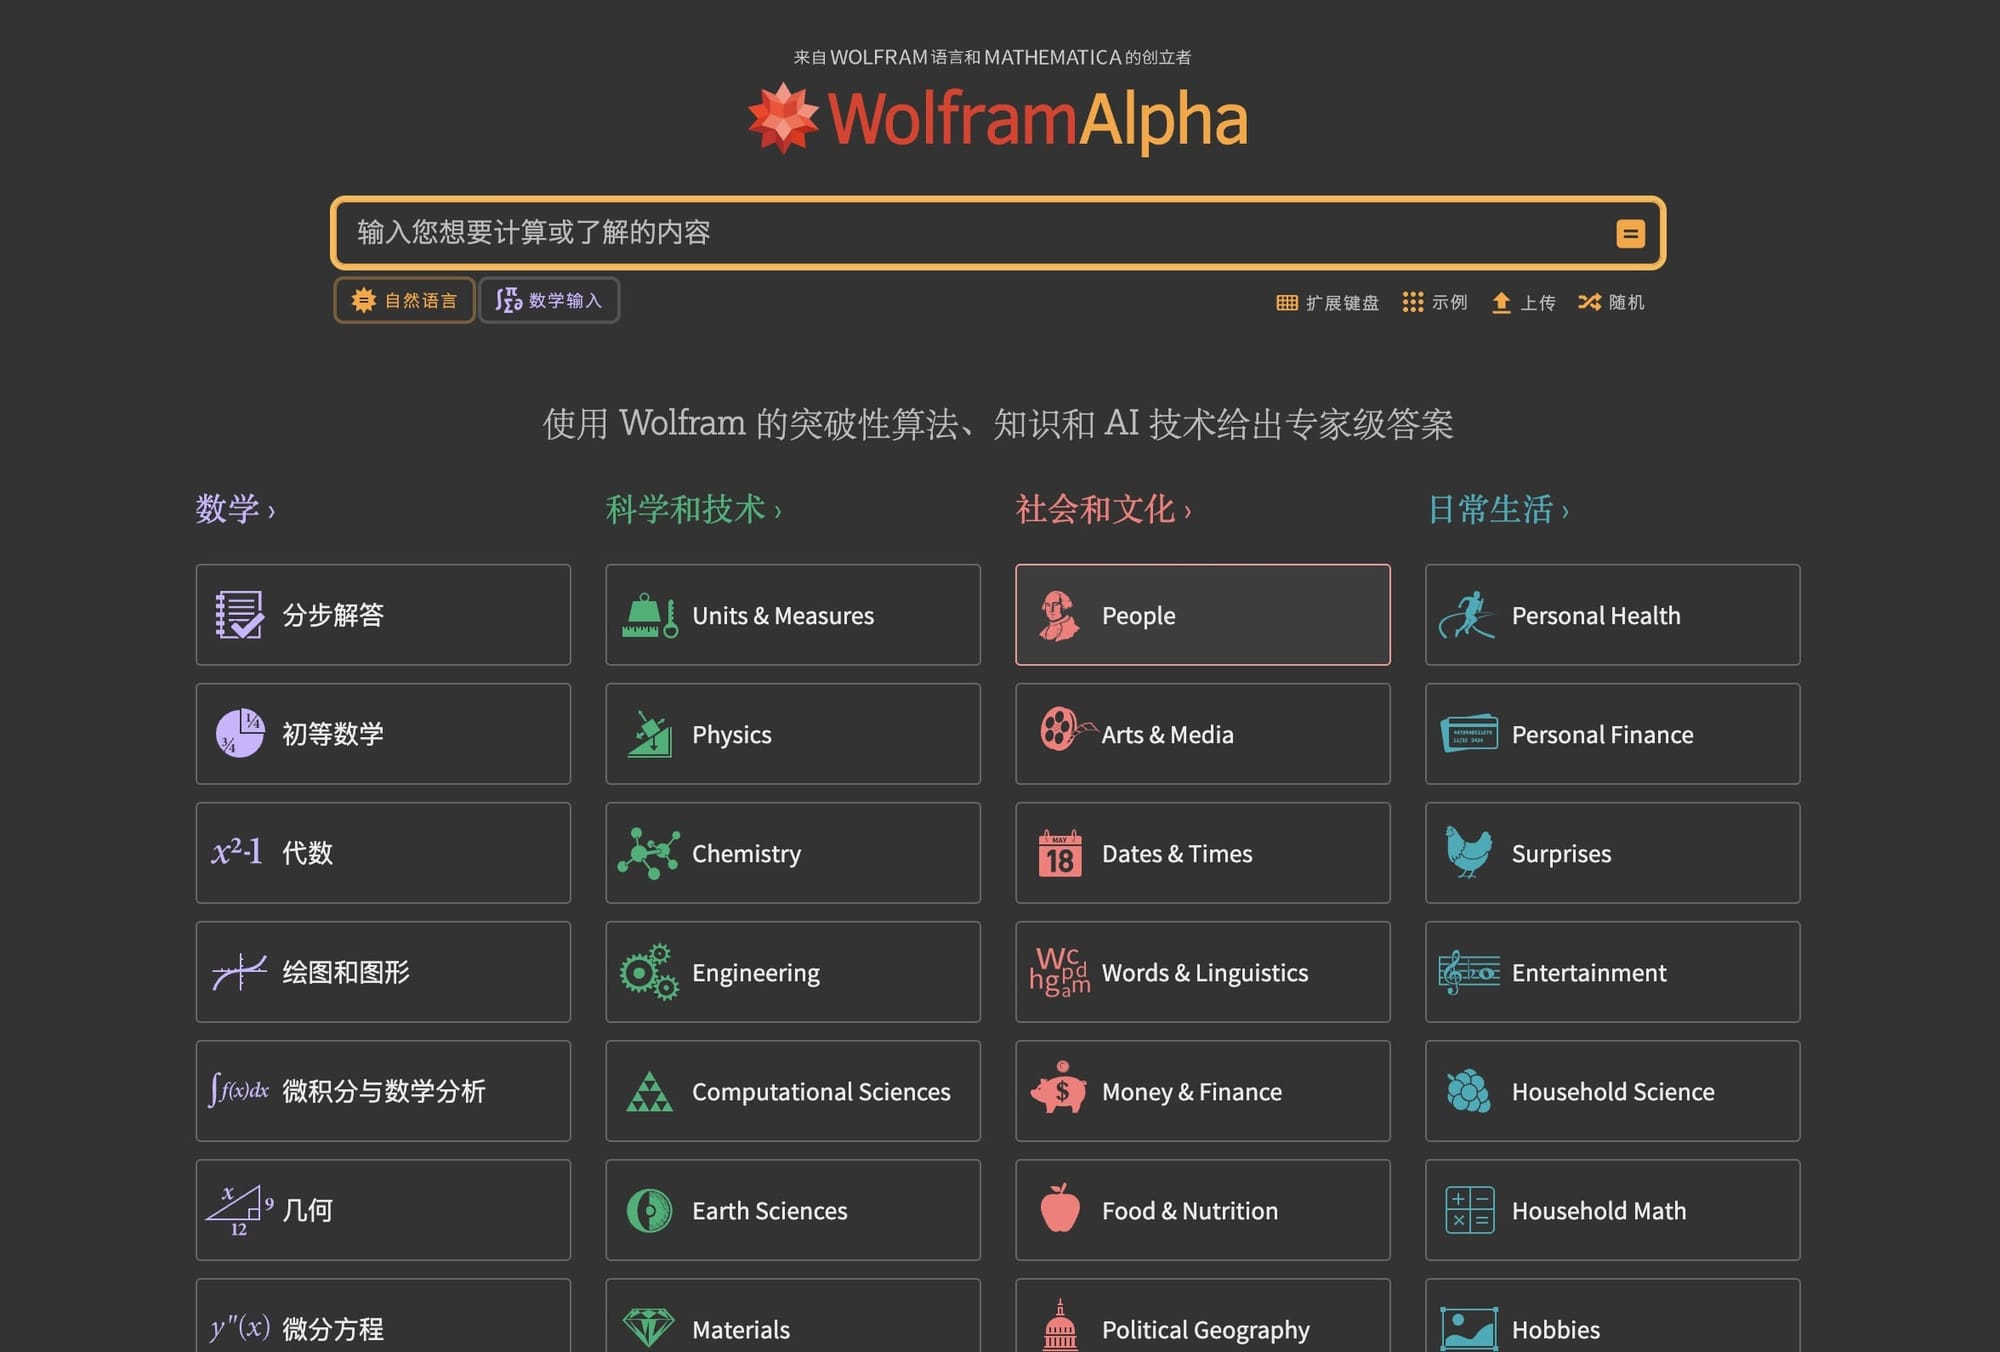
Task: Click the 微分方程 y''(x) icon
Action: [240, 1328]
